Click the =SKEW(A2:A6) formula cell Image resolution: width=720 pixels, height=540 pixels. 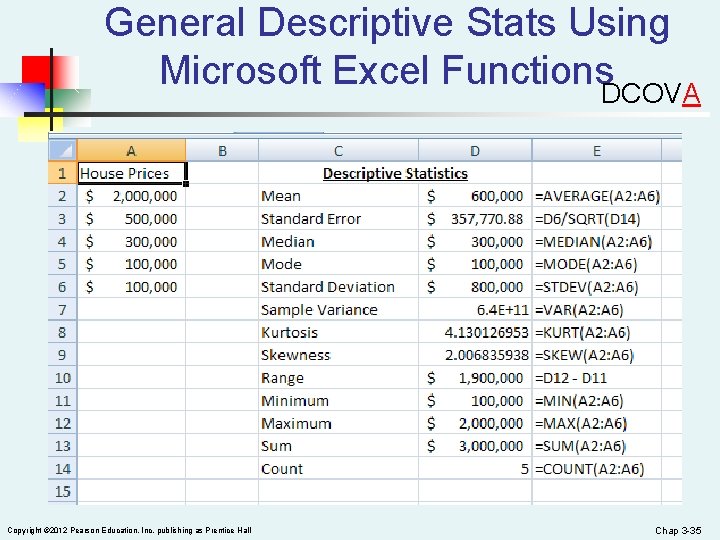[596, 355]
